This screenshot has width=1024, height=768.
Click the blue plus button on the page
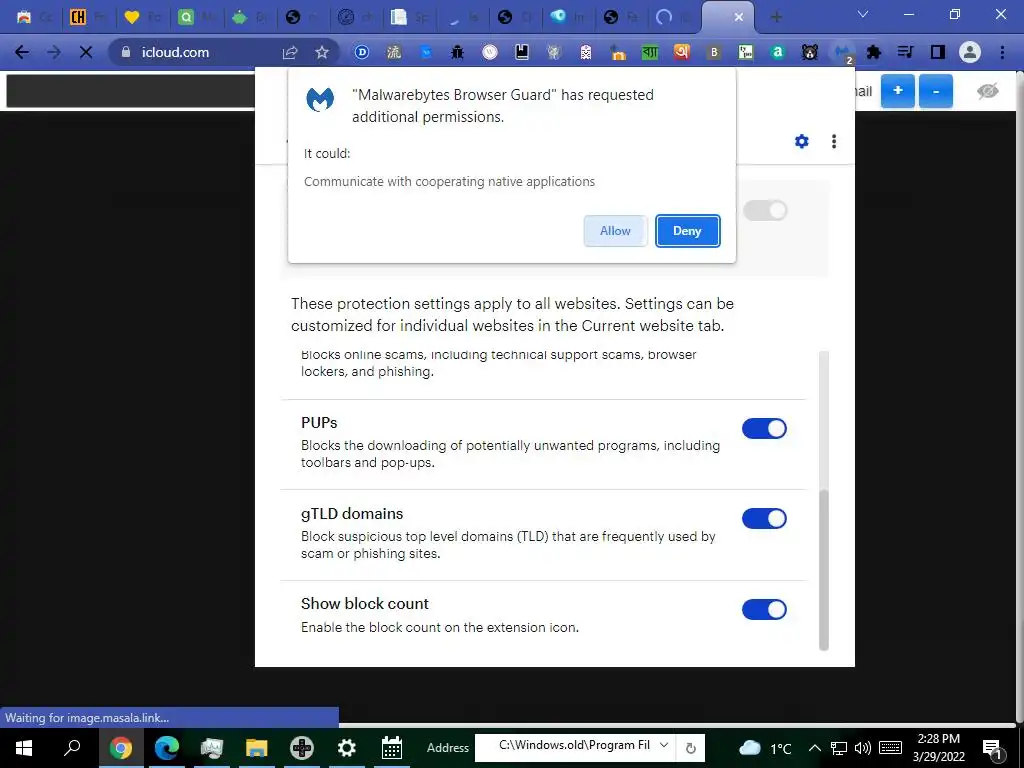898,91
